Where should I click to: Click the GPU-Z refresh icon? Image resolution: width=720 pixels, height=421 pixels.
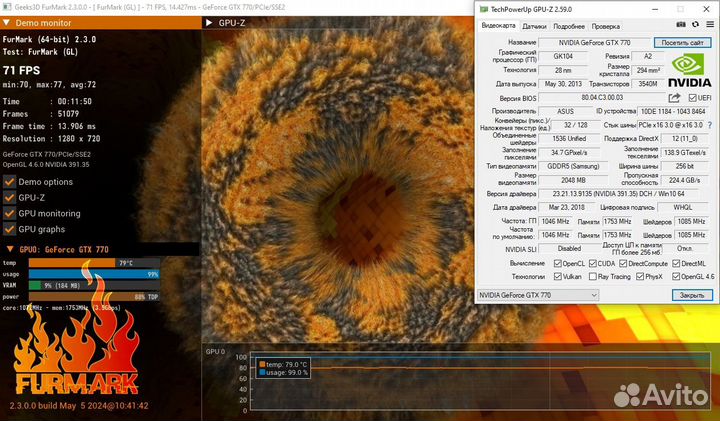695,25
